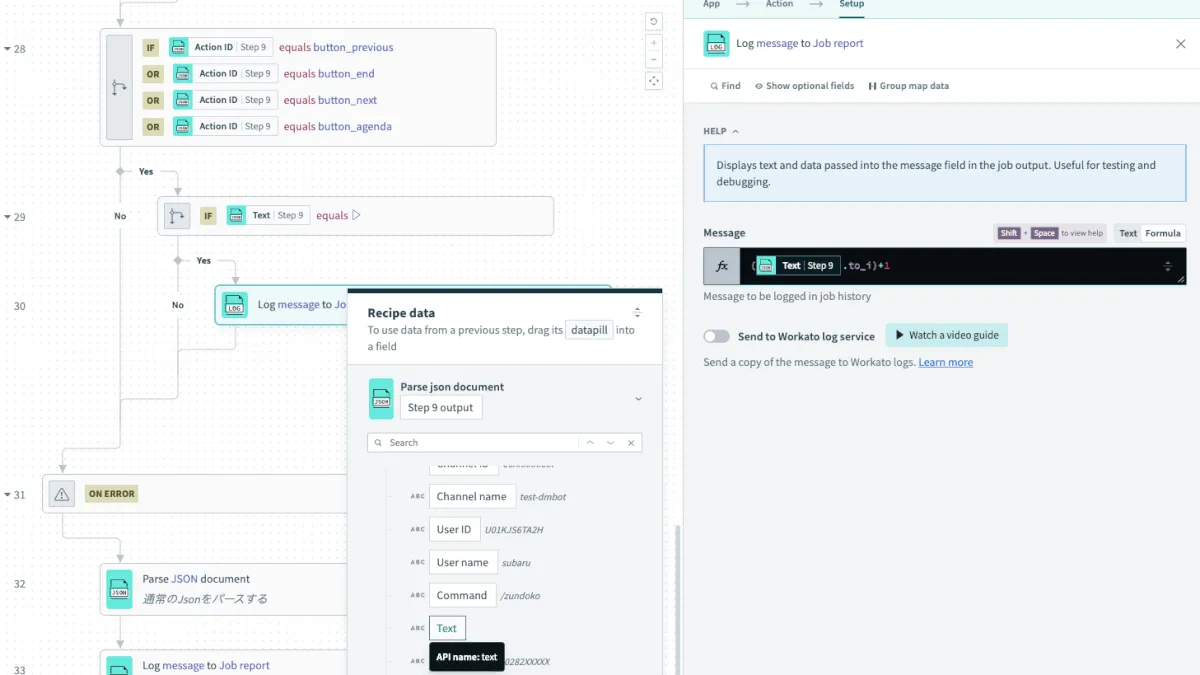Image resolution: width=1200 pixels, height=675 pixels.
Task: Click the JSON icon on step 32
Action: coord(120,589)
